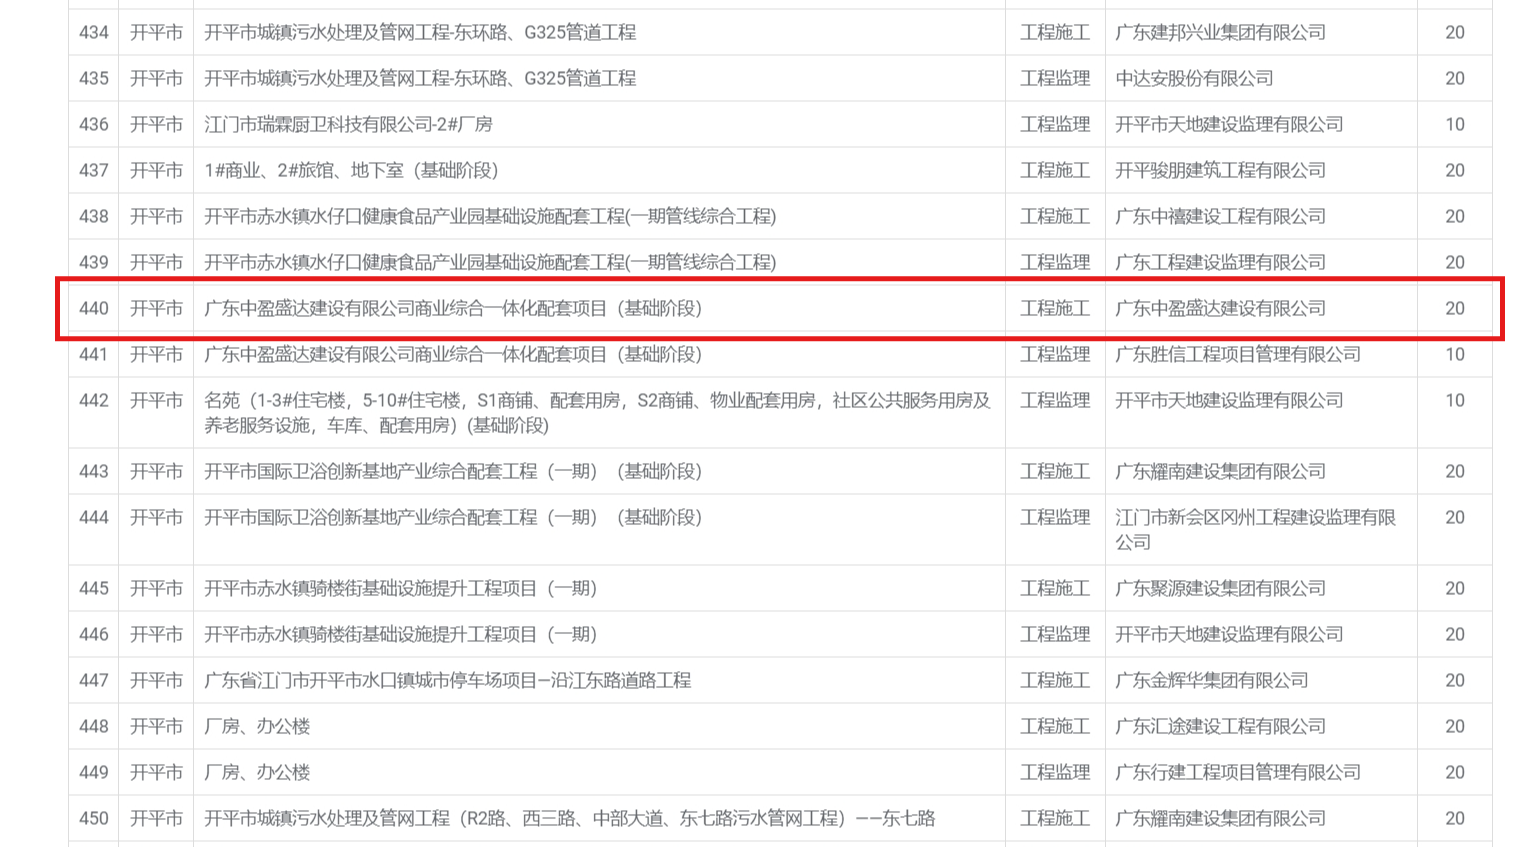The width and height of the screenshot is (1533, 847).
Task: Select company 开平骏朋建筑工程有限公司
Action: point(1220,171)
